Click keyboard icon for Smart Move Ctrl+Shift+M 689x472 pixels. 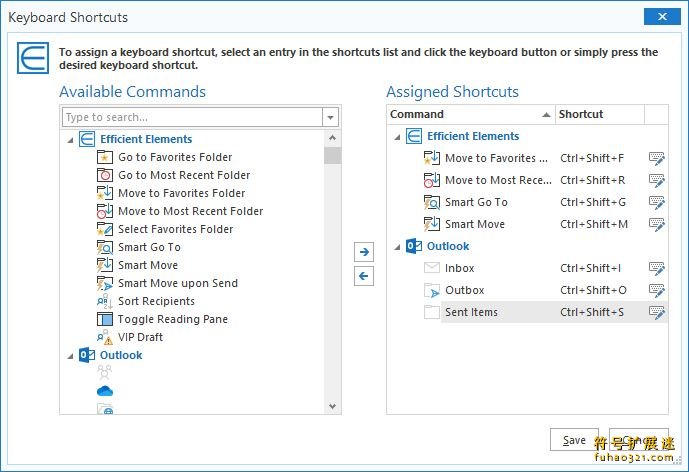[656, 224]
